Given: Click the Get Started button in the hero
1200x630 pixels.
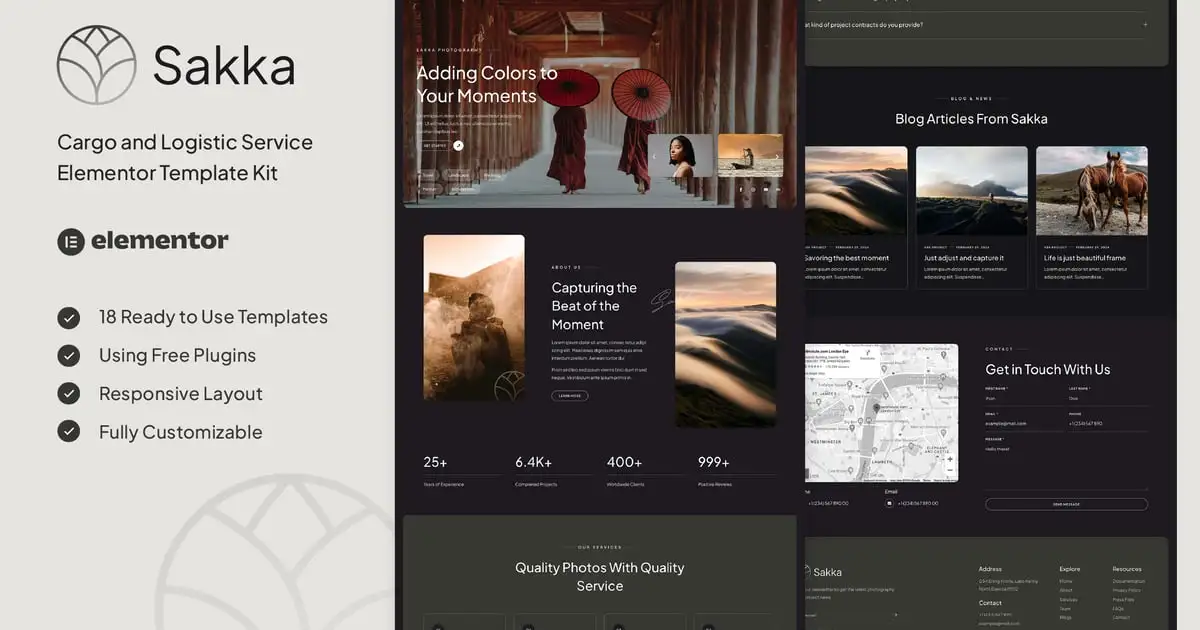Looking at the screenshot, I should [433, 145].
